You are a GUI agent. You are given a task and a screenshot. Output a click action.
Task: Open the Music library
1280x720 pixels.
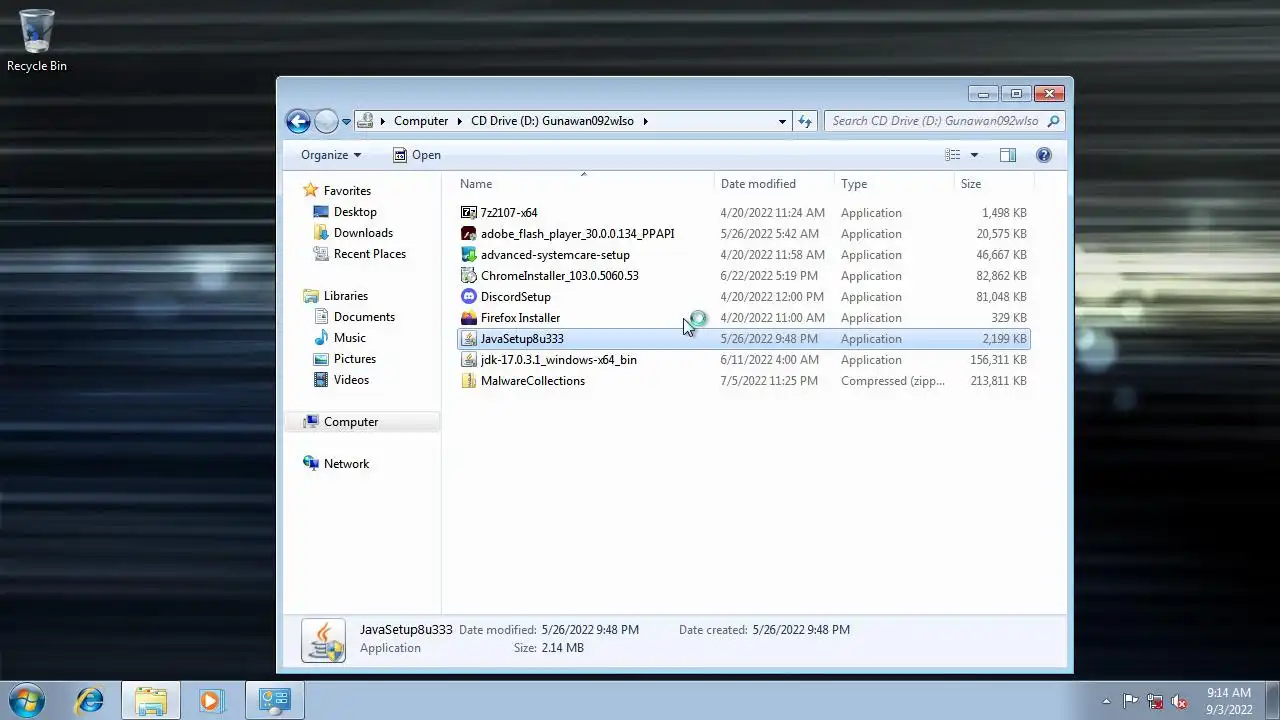point(349,338)
